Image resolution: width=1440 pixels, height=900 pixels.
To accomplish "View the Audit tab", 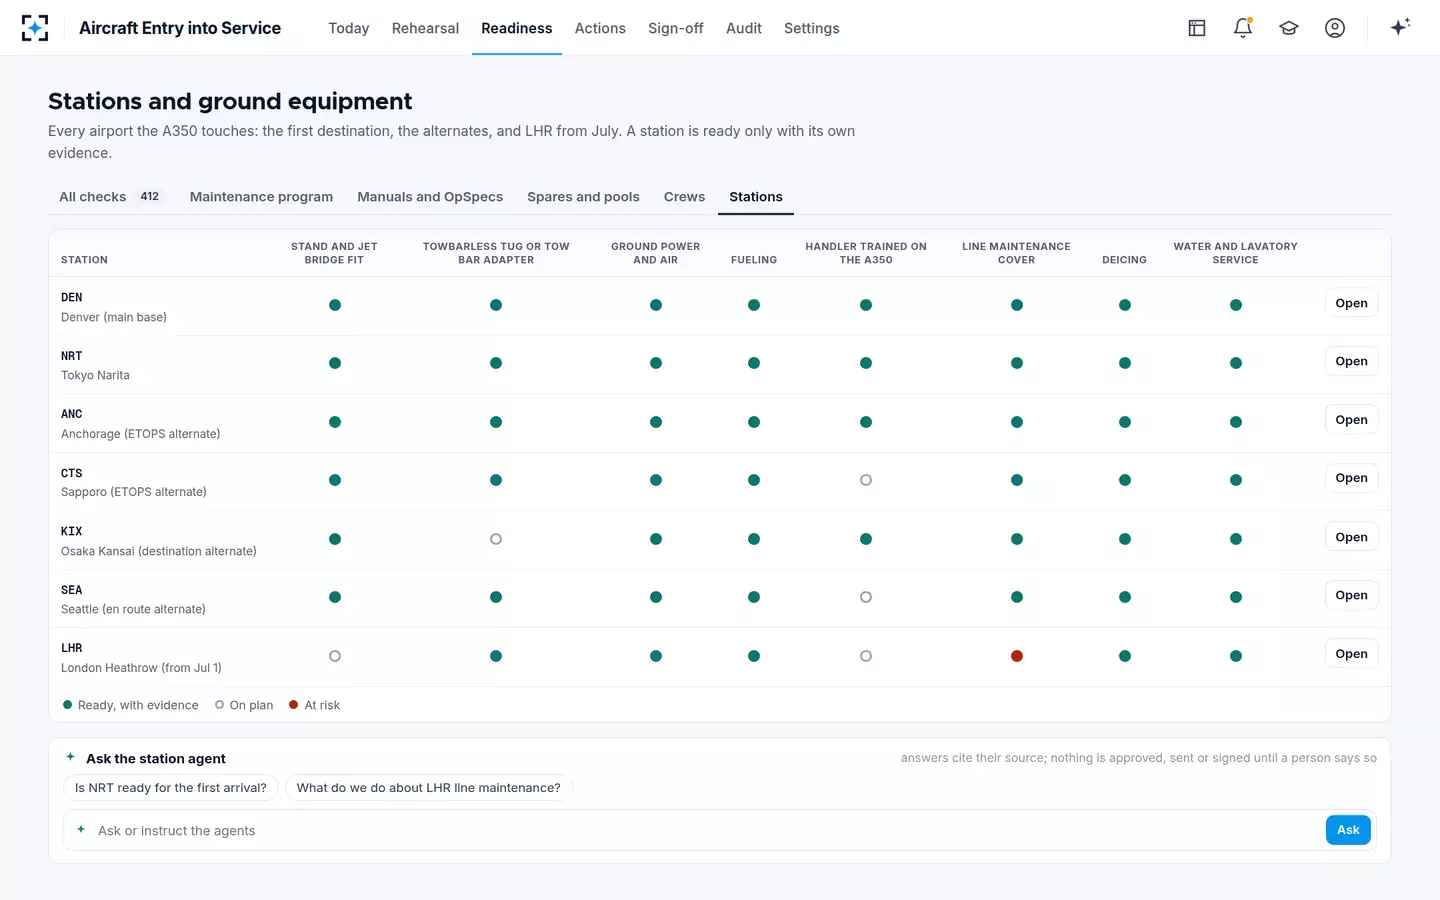I will (744, 28).
